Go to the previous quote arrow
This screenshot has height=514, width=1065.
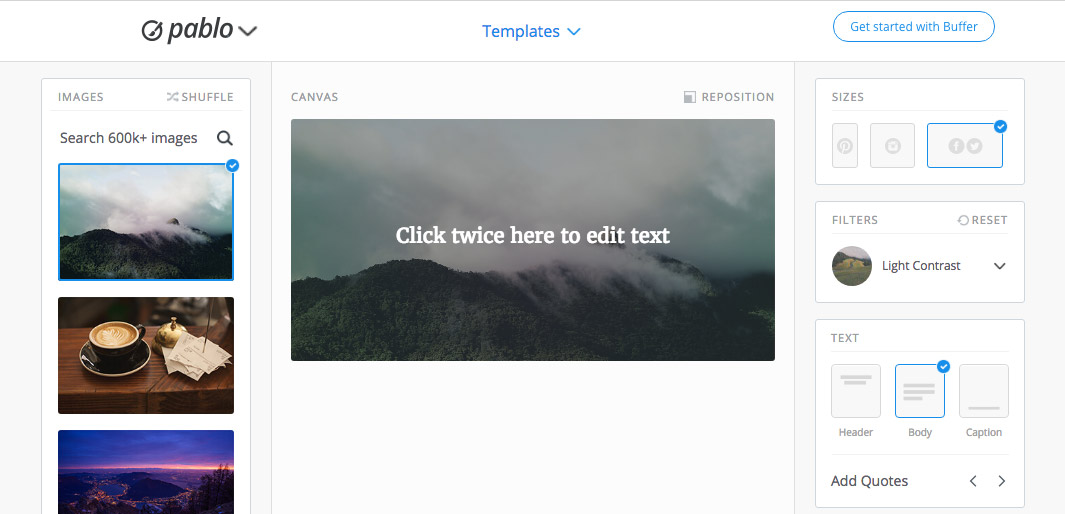(973, 481)
